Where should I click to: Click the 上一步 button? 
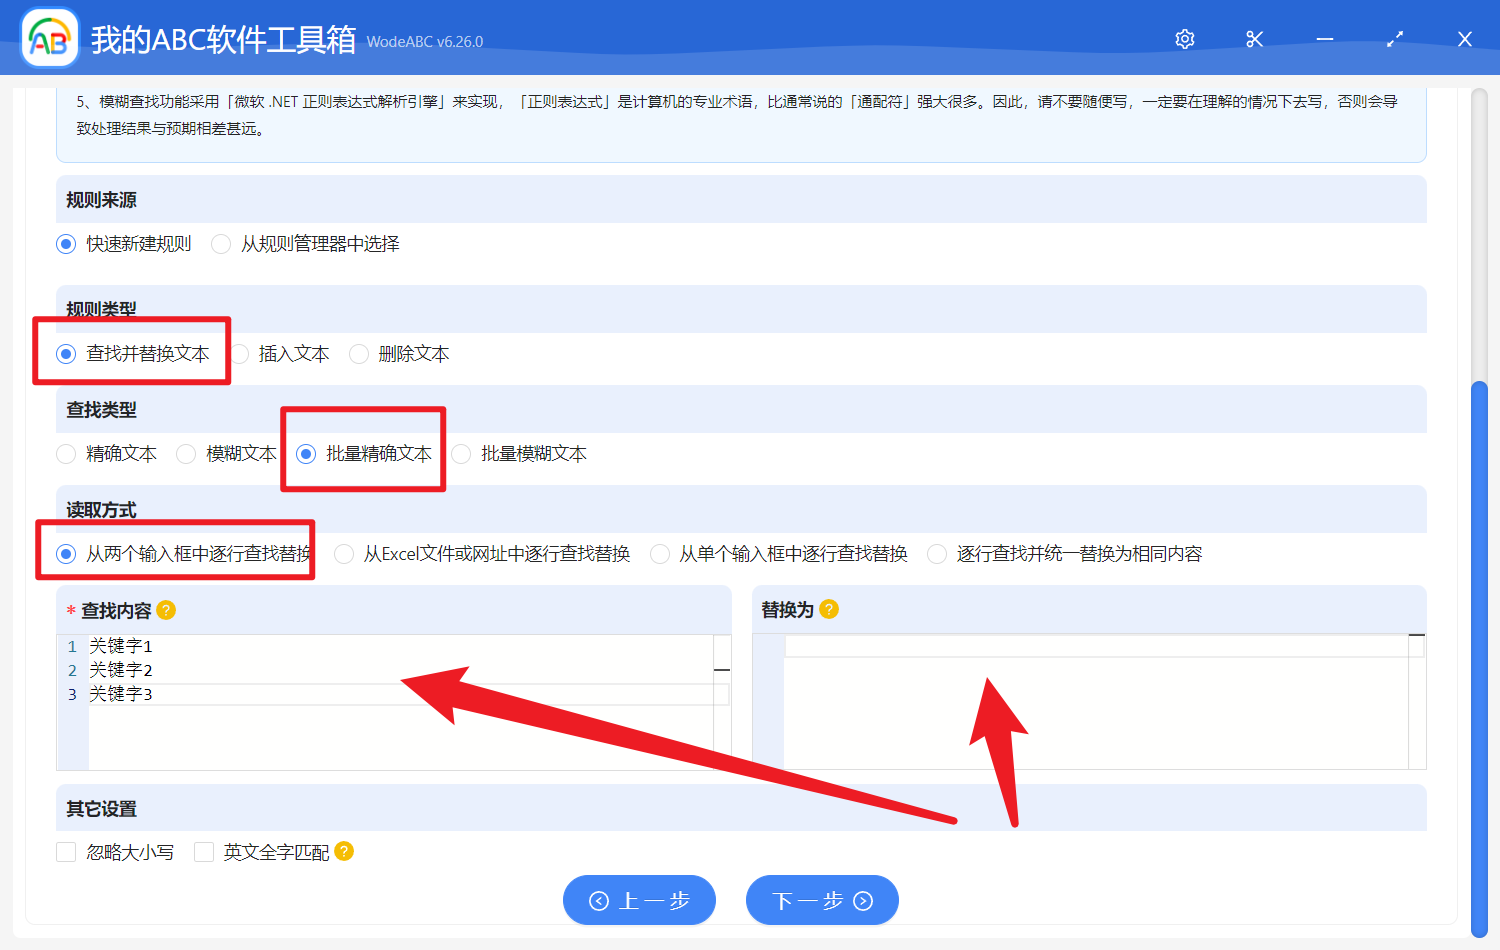(x=639, y=899)
